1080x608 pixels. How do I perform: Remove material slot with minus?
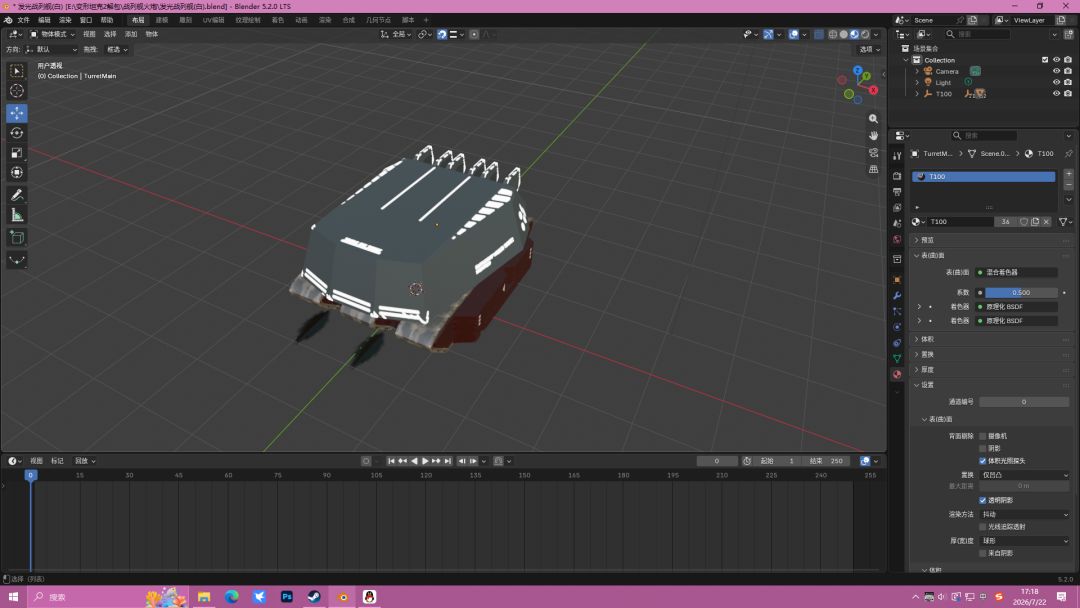point(1068,185)
